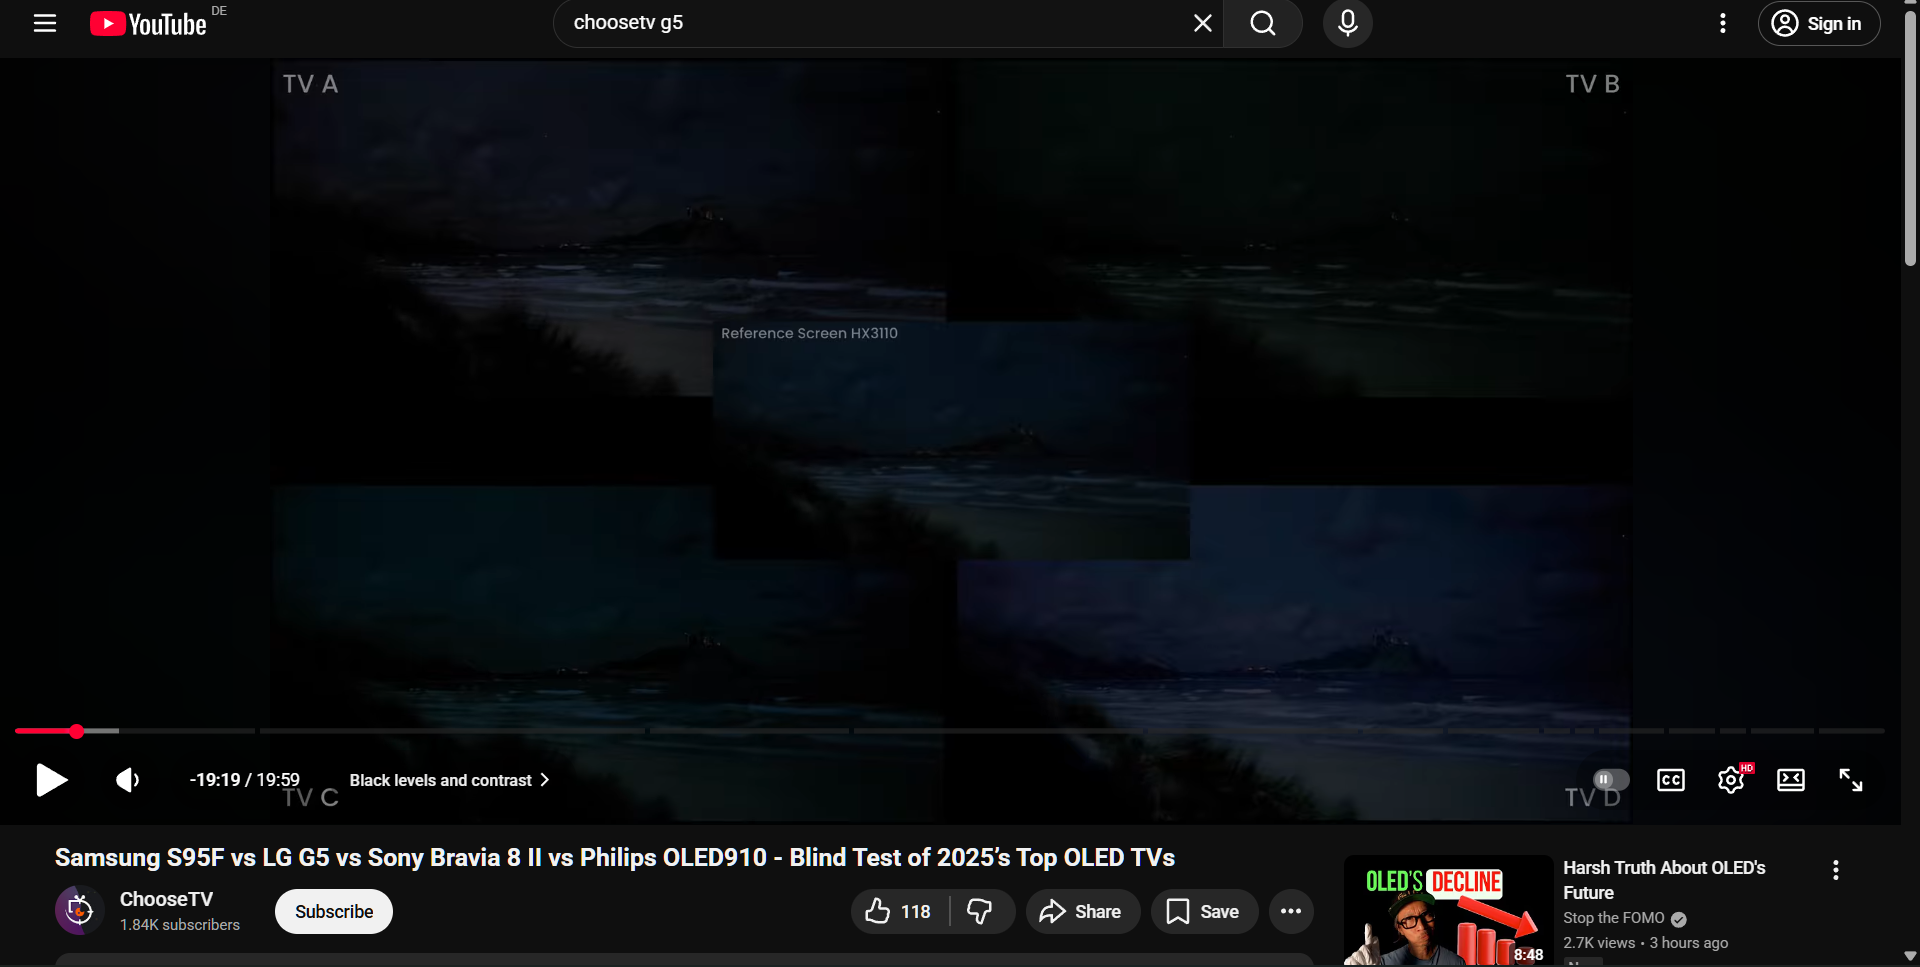This screenshot has width=1920, height=967.
Task: Open the browser three-dot settings menu
Action: pos(1722,23)
